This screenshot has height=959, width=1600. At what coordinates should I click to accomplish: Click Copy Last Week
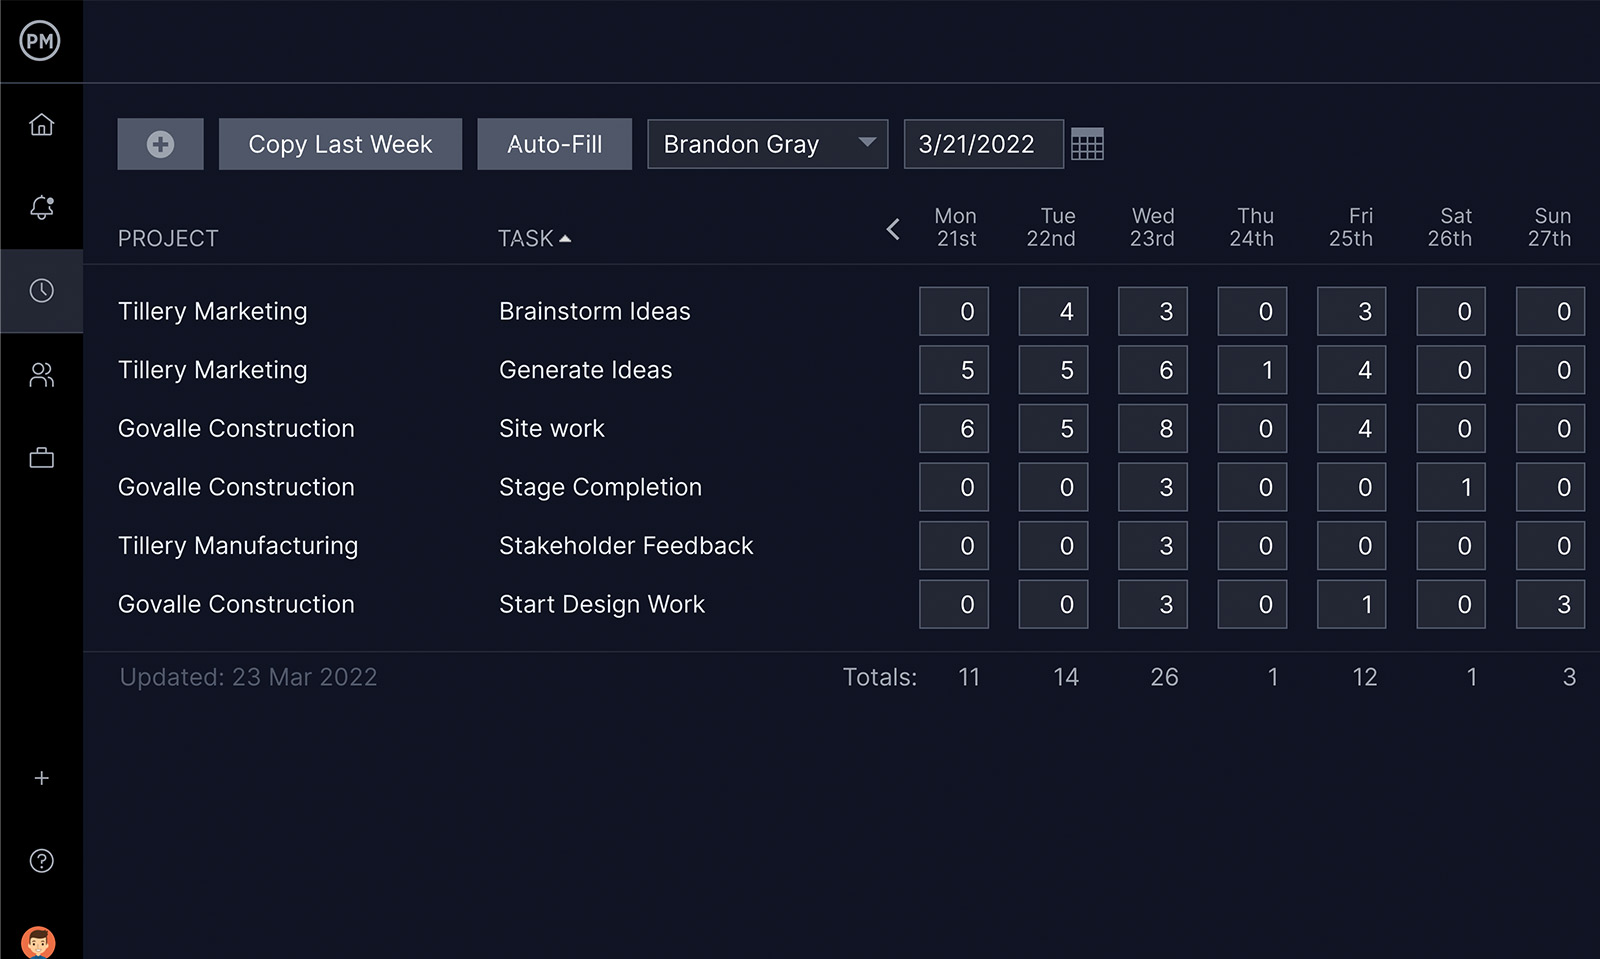tap(340, 144)
